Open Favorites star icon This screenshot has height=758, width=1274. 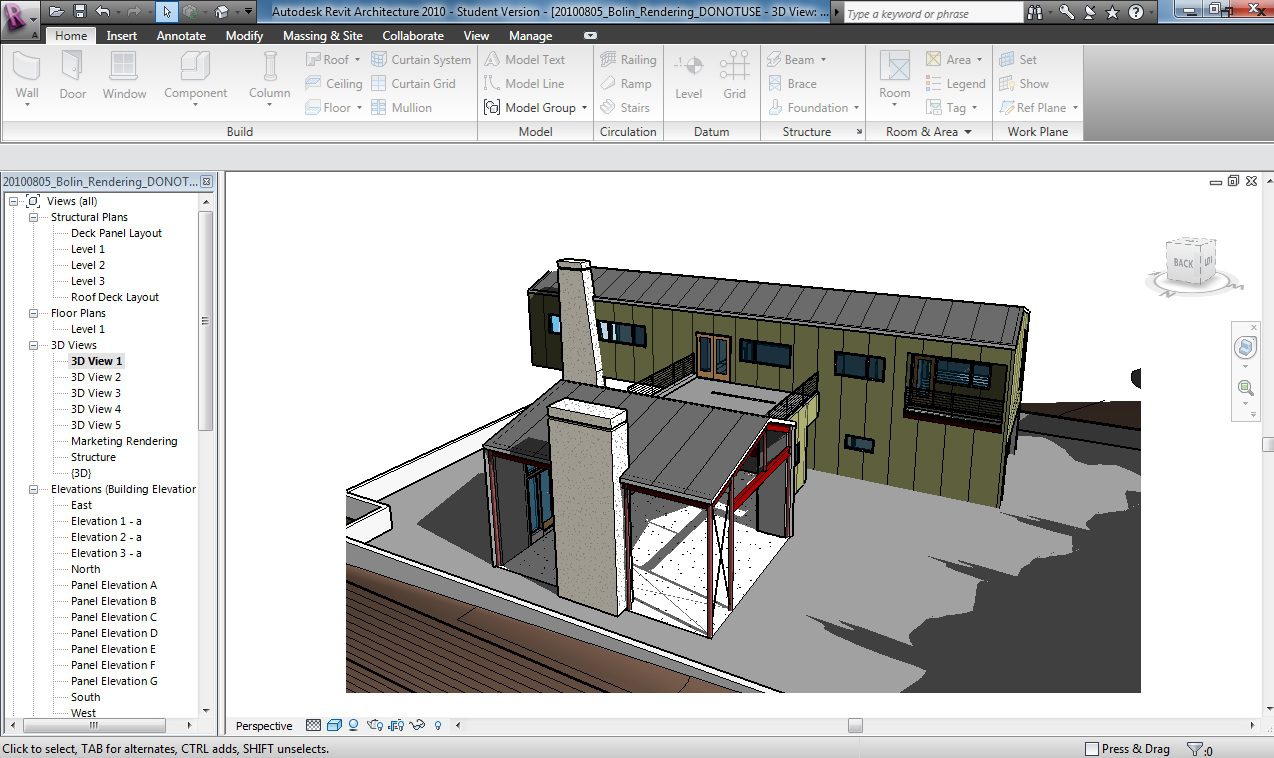pyautogui.click(x=1112, y=13)
